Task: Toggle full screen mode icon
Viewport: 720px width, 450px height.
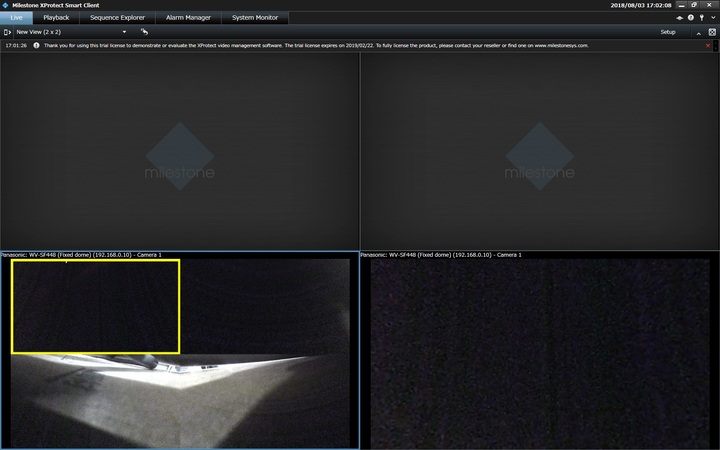Action: click(711, 33)
